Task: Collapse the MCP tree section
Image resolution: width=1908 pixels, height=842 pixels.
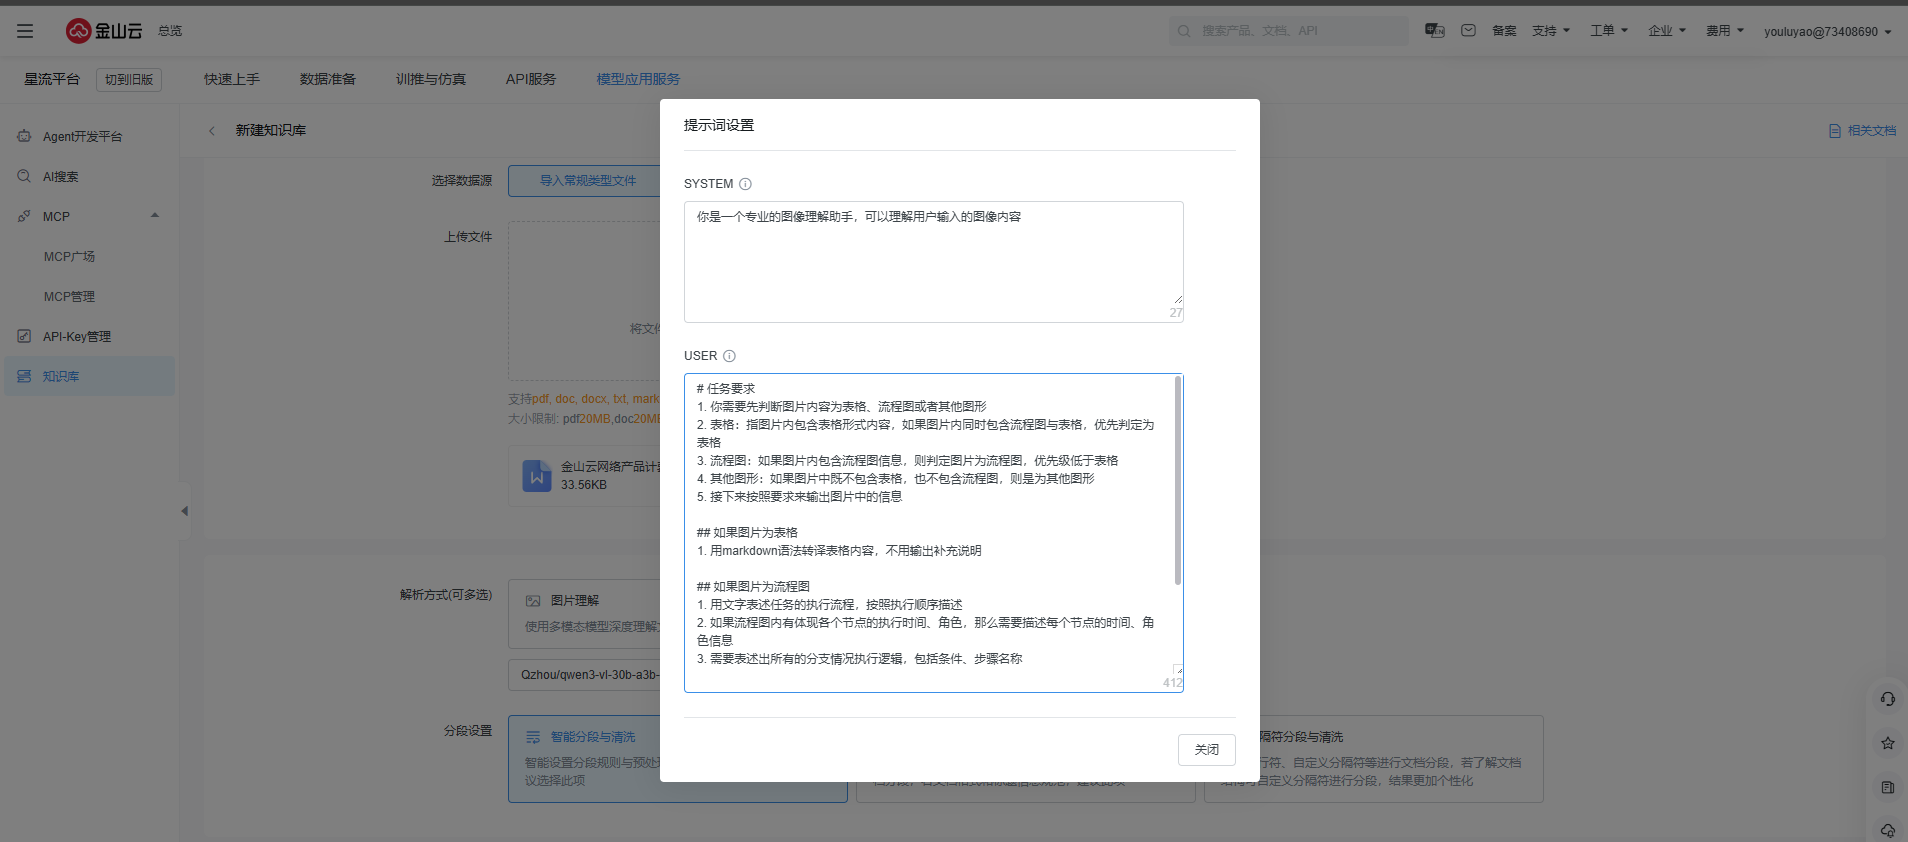Action: (155, 216)
